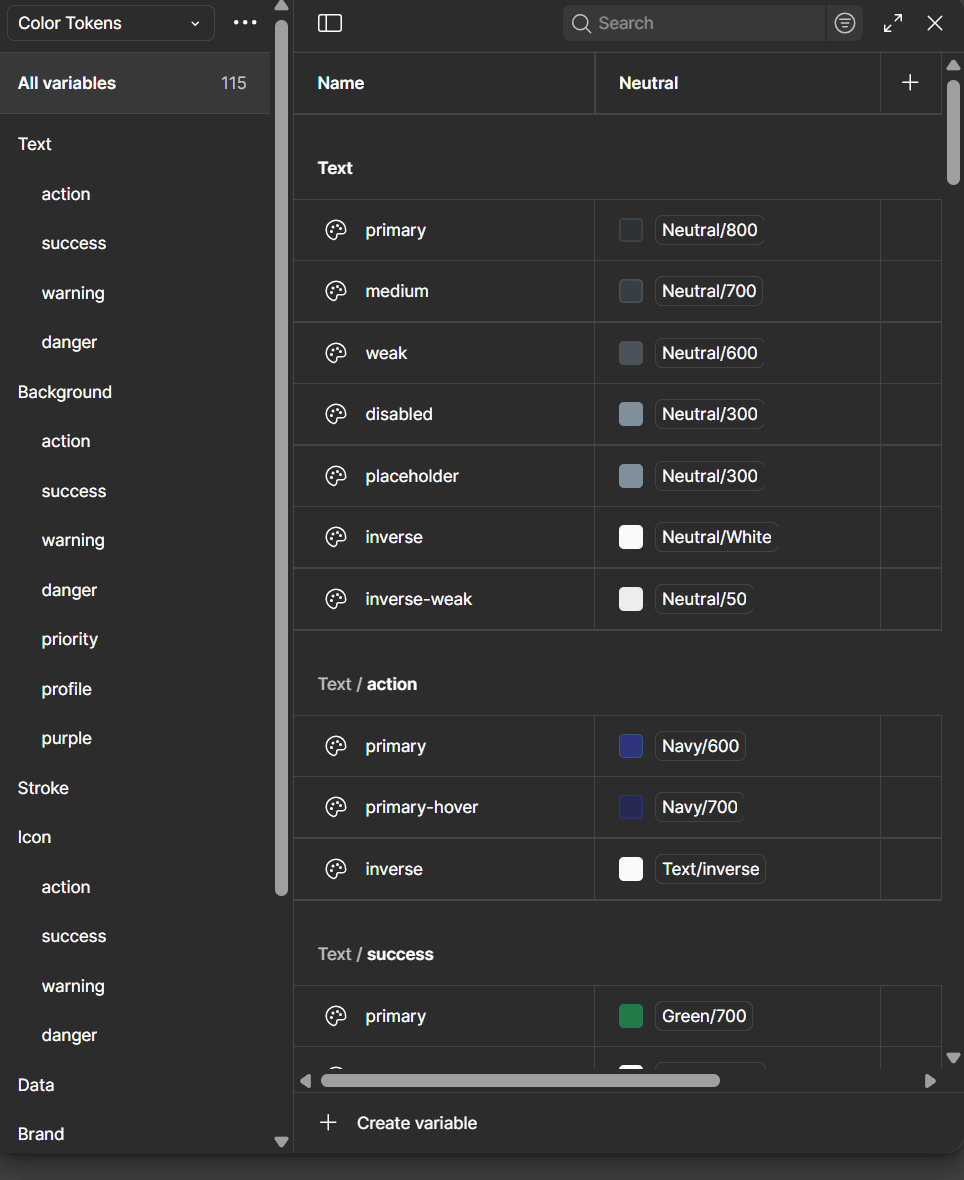
Task: Open action under Background in the sidebar
Action: point(66,442)
